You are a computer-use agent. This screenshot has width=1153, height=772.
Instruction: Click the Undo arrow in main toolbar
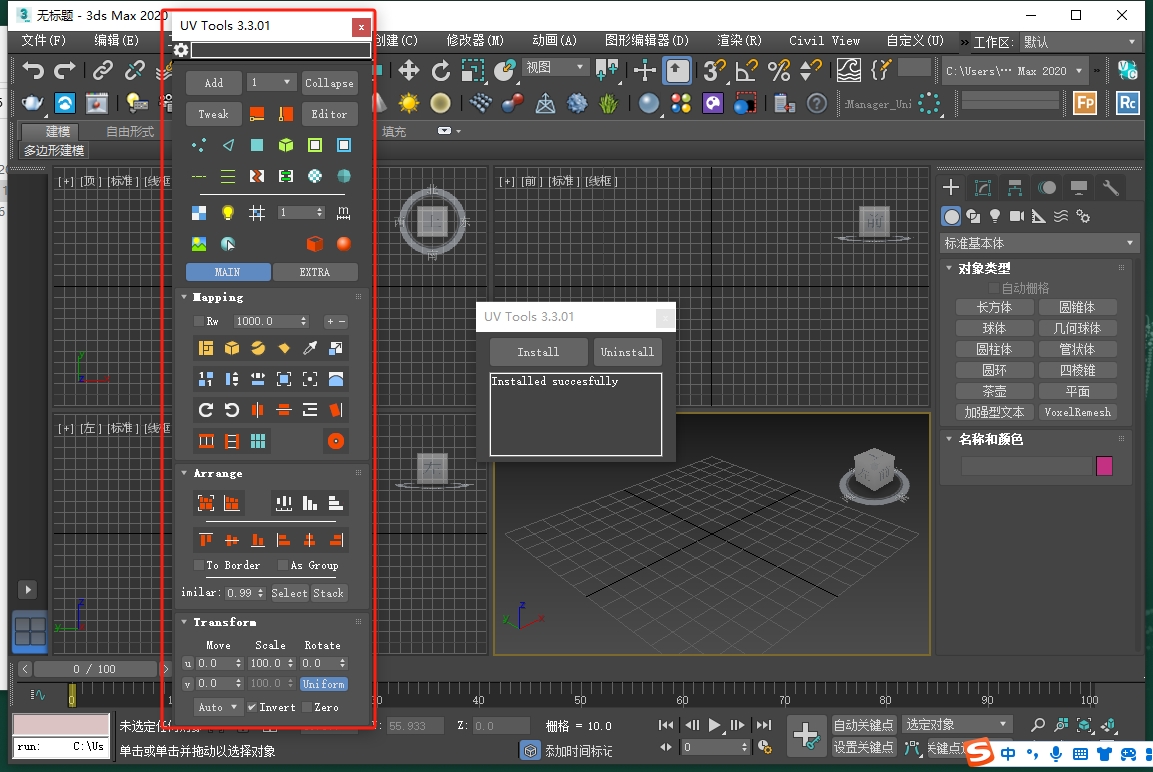click(32, 71)
